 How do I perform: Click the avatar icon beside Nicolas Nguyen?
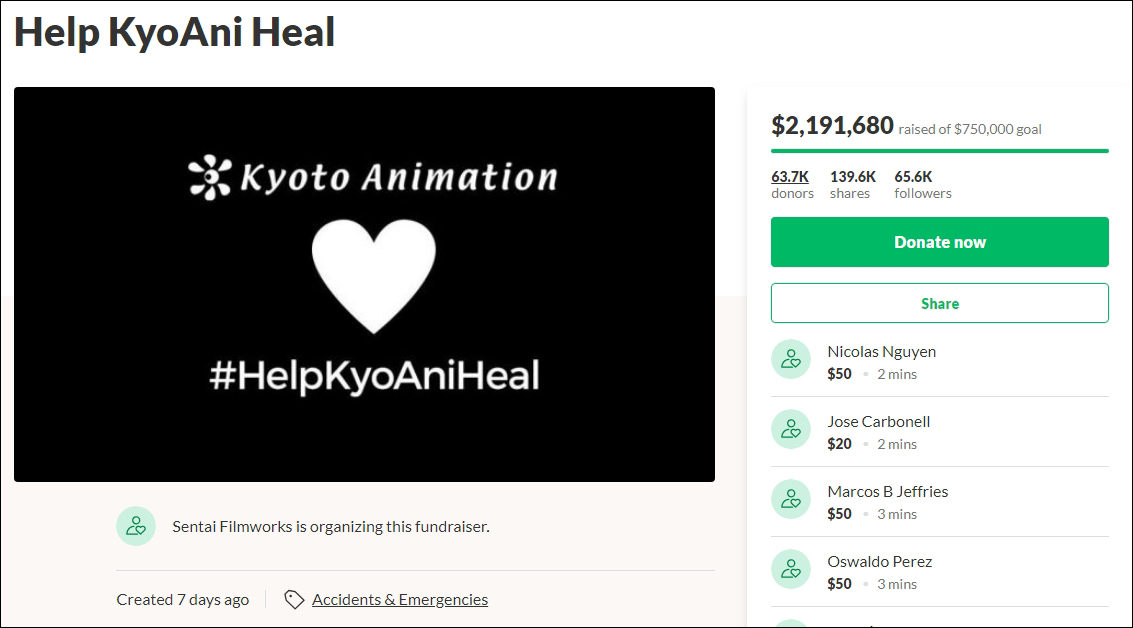tap(791, 359)
